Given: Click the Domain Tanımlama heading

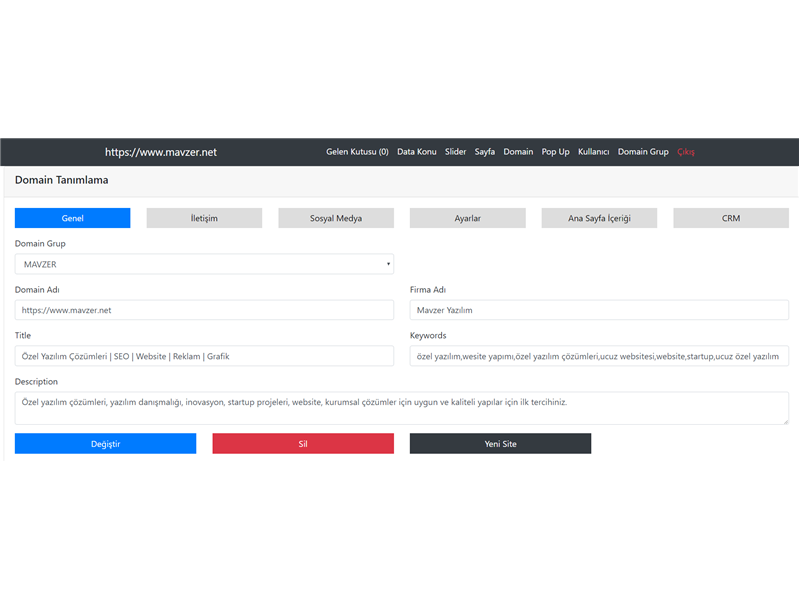Looking at the screenshot, I should [61, 180].
